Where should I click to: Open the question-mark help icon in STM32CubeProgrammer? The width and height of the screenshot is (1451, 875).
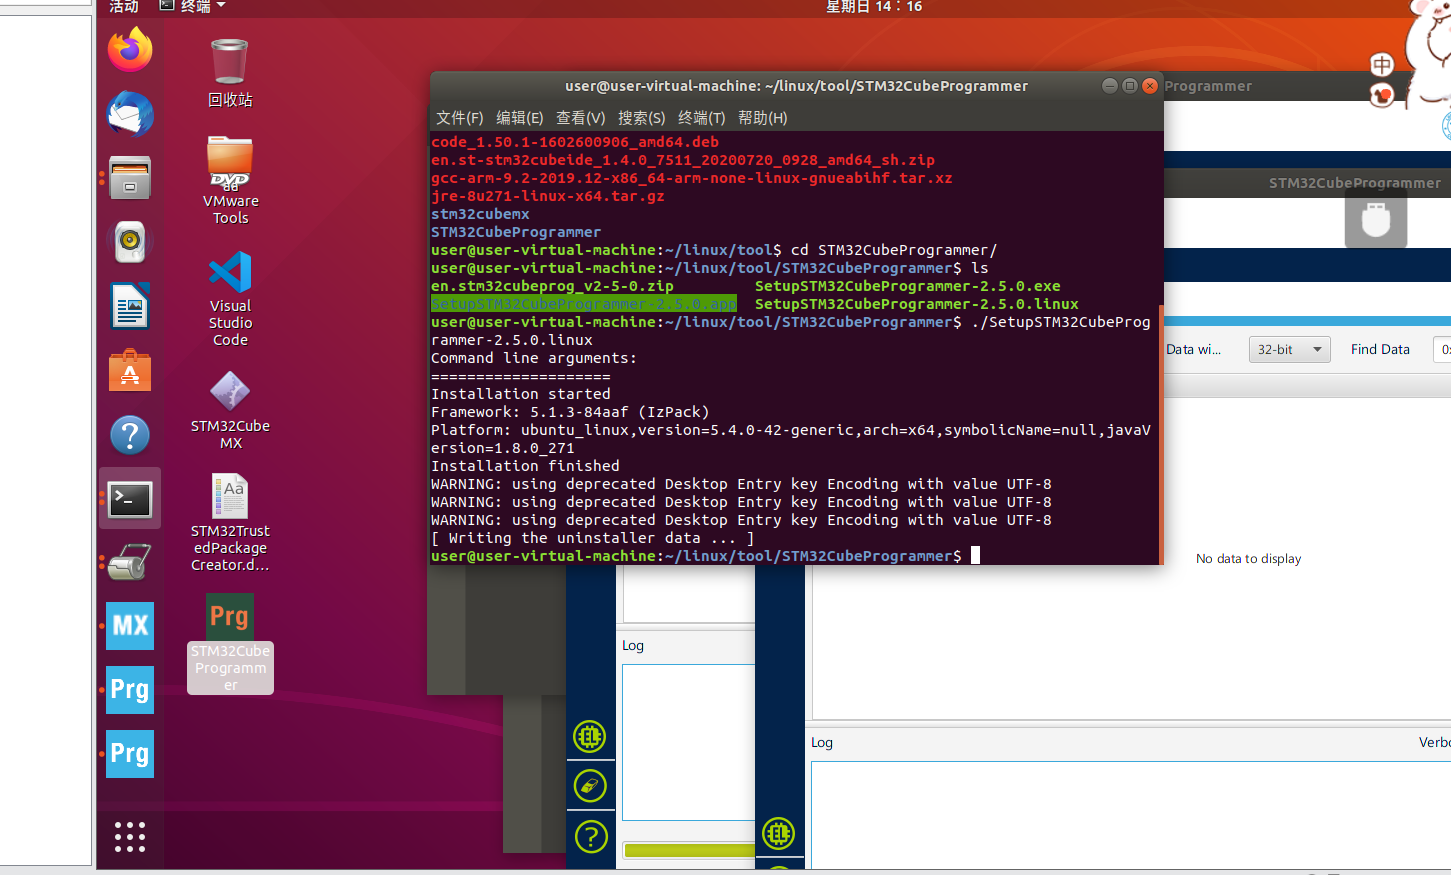(x=591, y=836)
